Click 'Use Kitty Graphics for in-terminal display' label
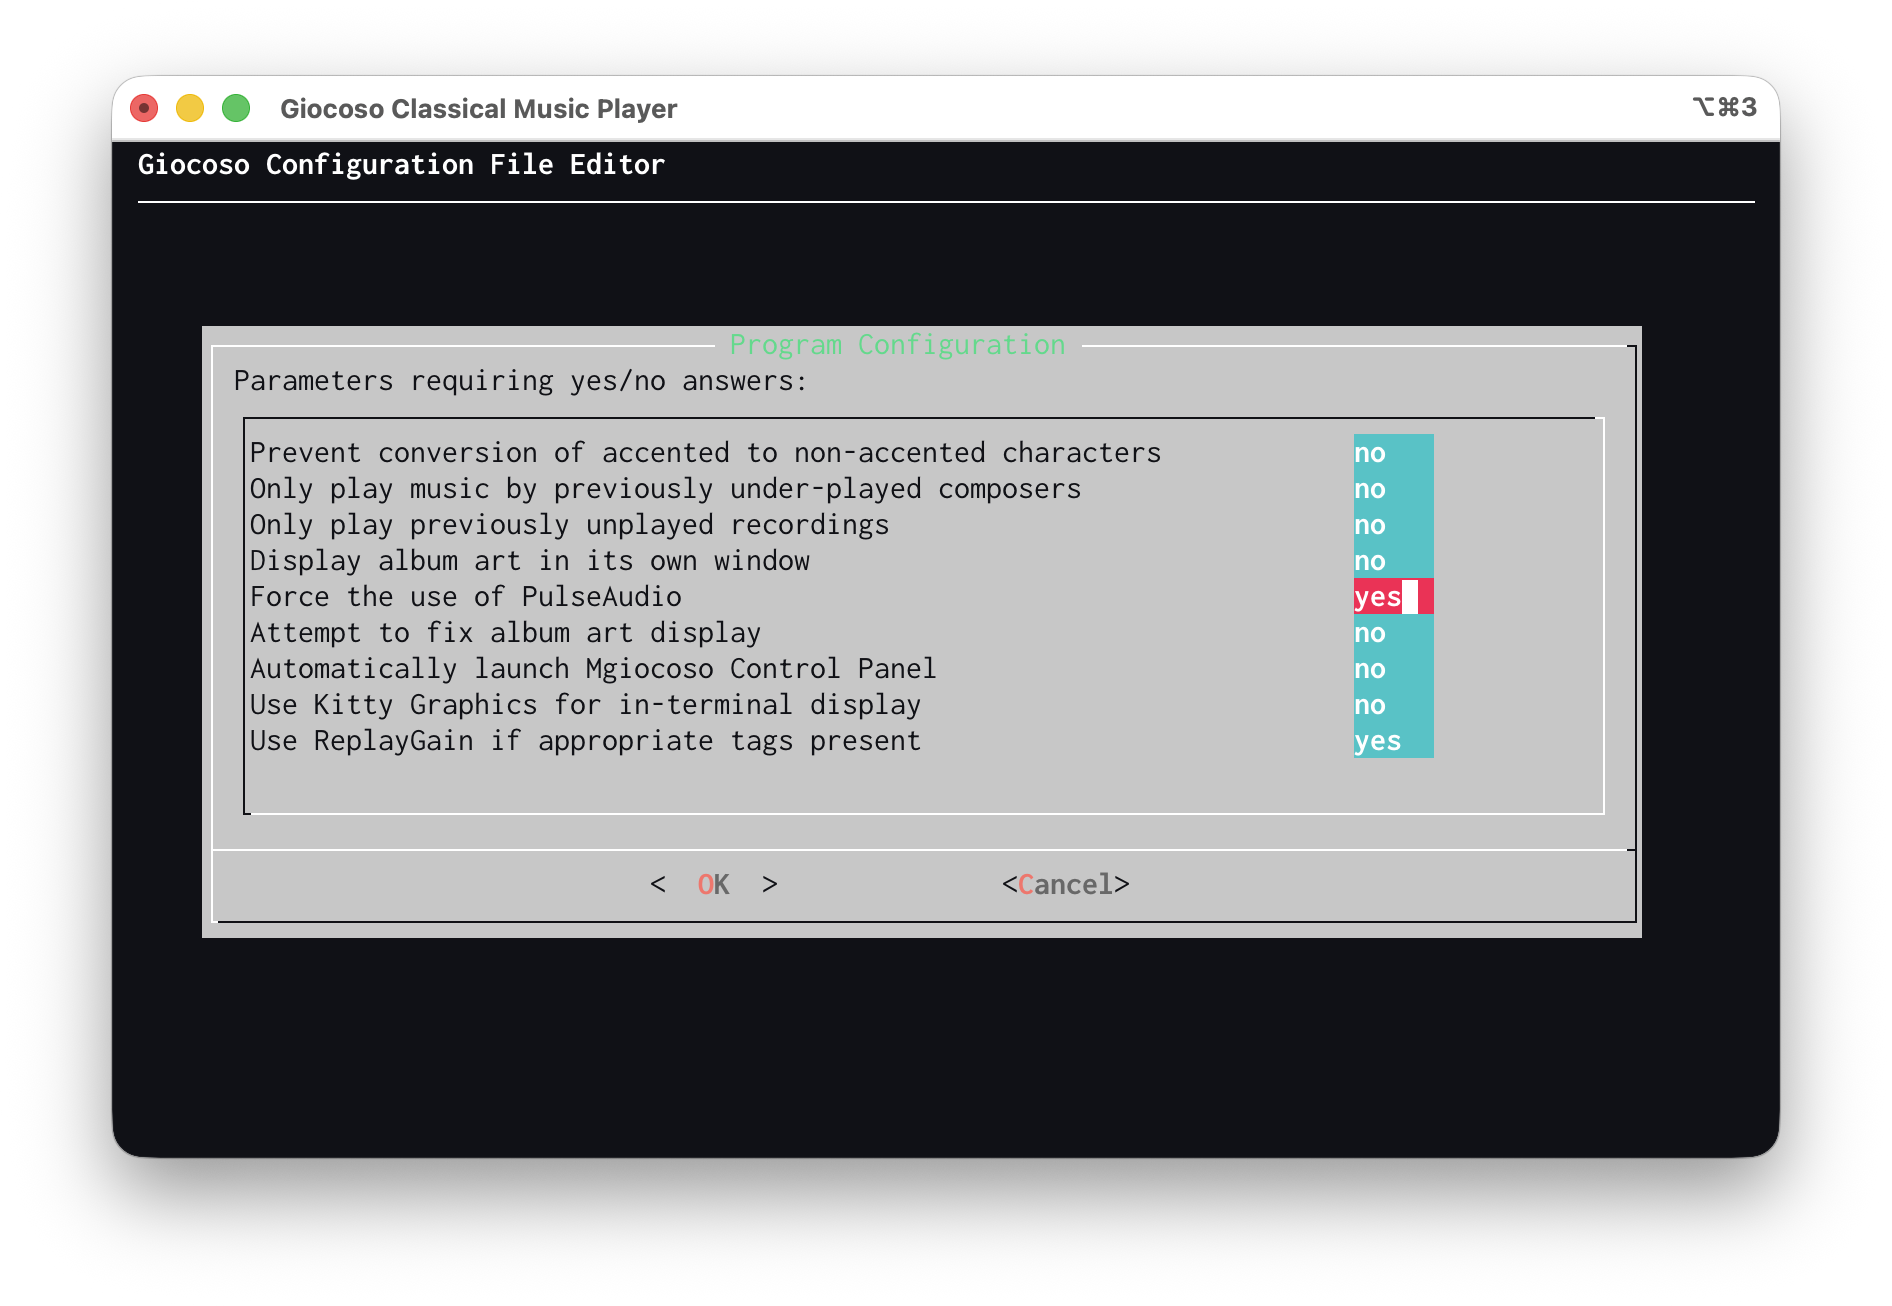The width and height of the screenshot is (1892, 1306). coord(585,705)
